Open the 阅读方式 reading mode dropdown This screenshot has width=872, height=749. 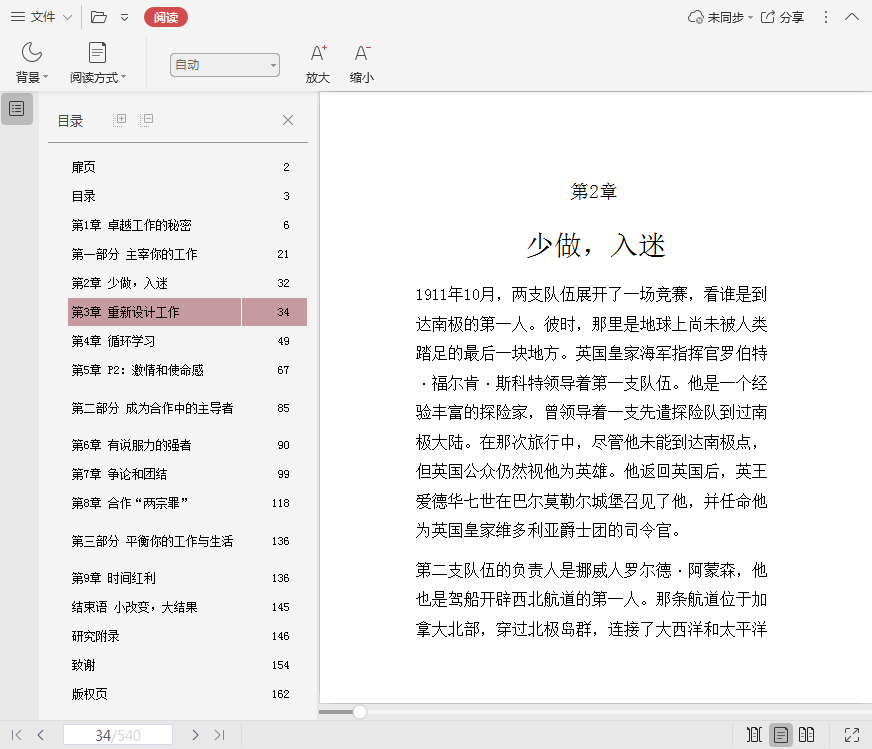tap(97, 62)
